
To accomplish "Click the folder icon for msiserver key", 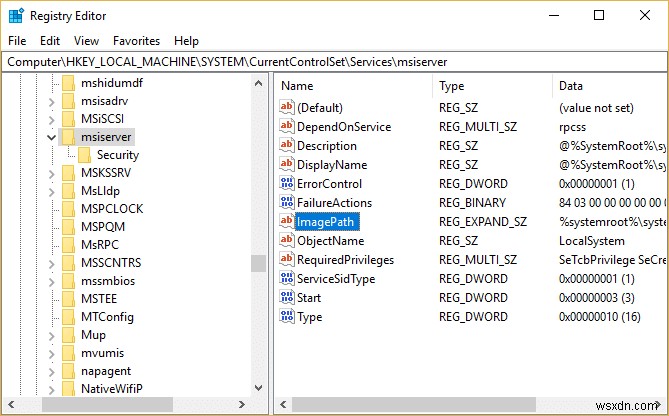I will click(x=68, y=136).
